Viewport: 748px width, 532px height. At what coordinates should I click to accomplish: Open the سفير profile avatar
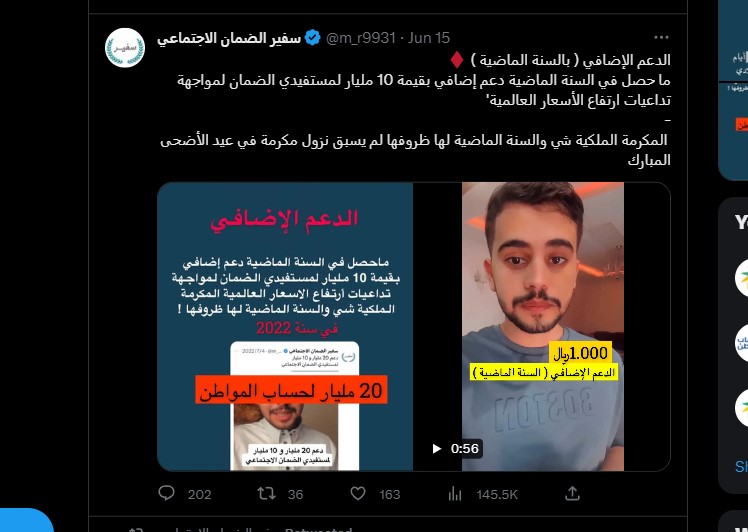(125, 48)
